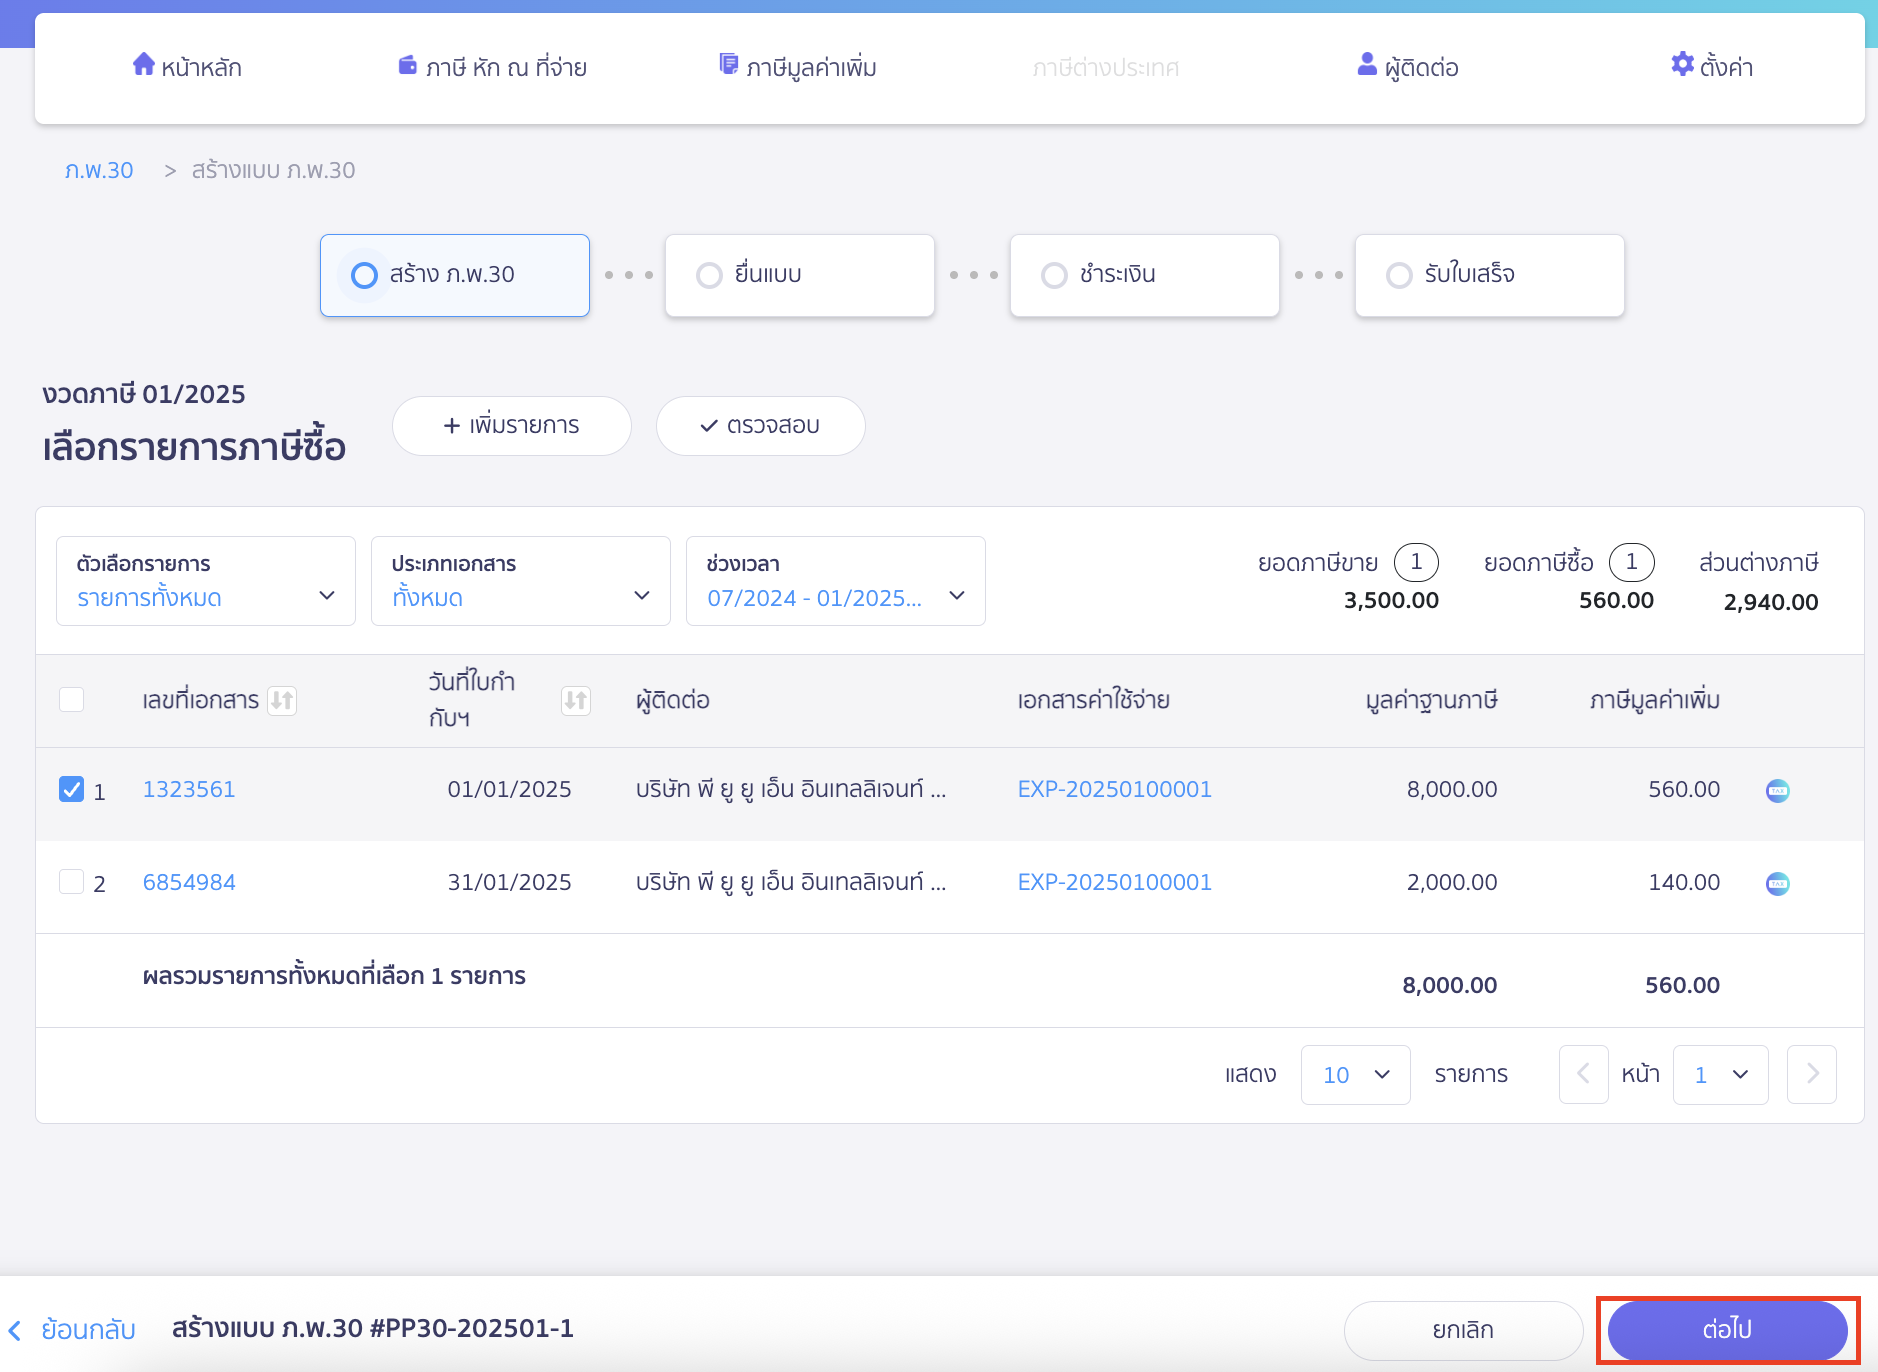Open the ช่วงเวลา date range dropdown

pyautogui.click(x=835, y=582)
